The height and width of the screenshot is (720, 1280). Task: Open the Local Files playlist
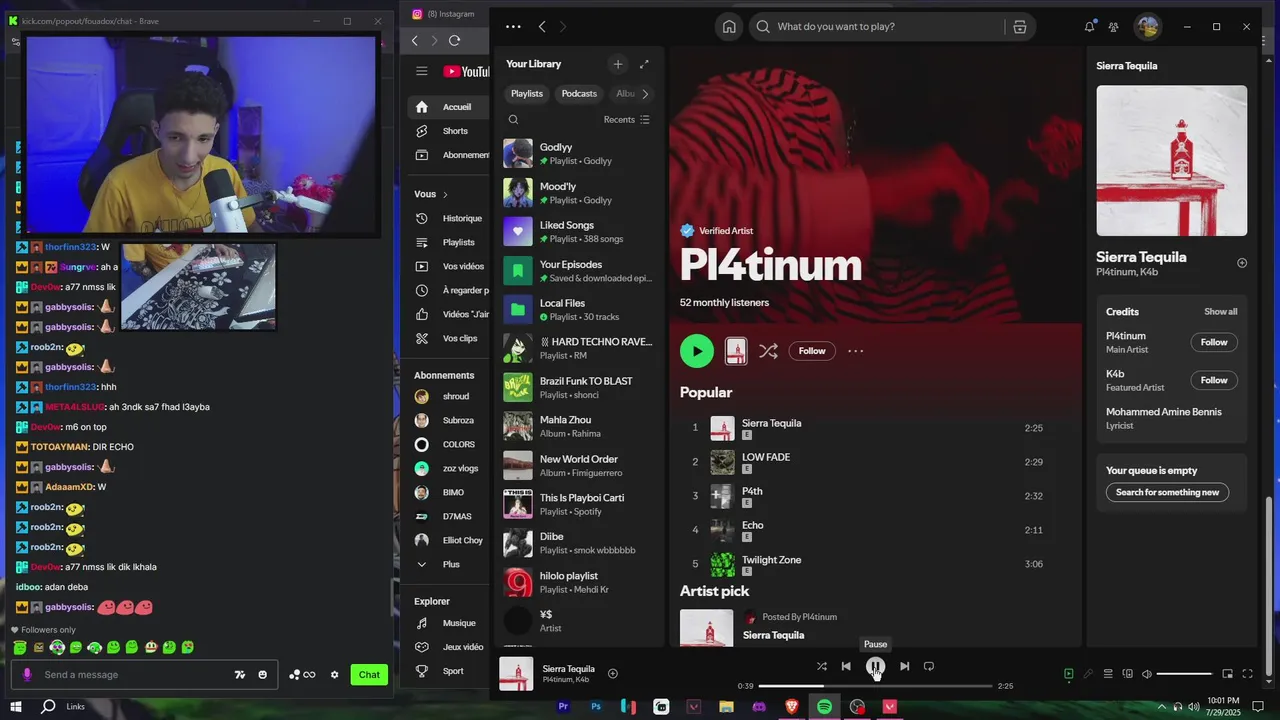(579, 310)
